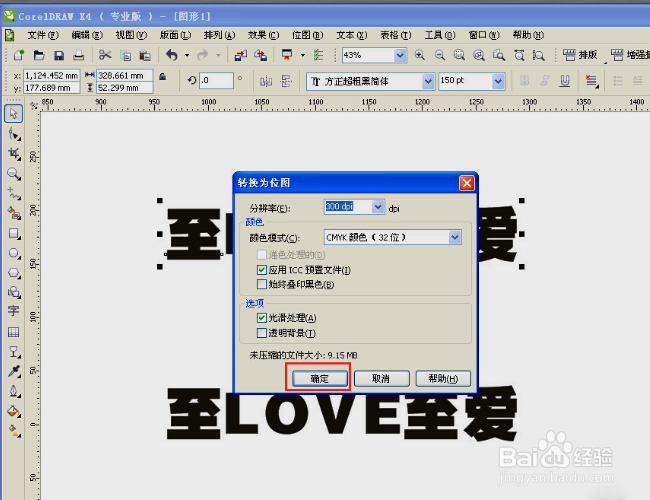This screenshot has width=650, height=500.
Task: Save the document with disk icon
Action: 59,55
